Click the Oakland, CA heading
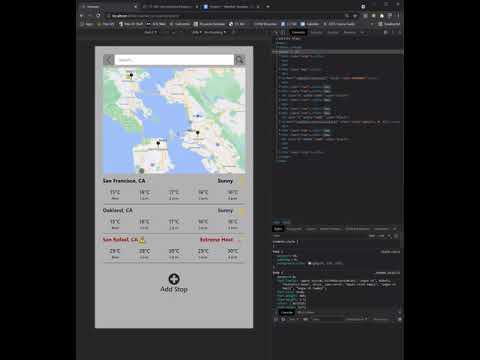The height and width of the screenshot is (360, 480). [118, 210]
